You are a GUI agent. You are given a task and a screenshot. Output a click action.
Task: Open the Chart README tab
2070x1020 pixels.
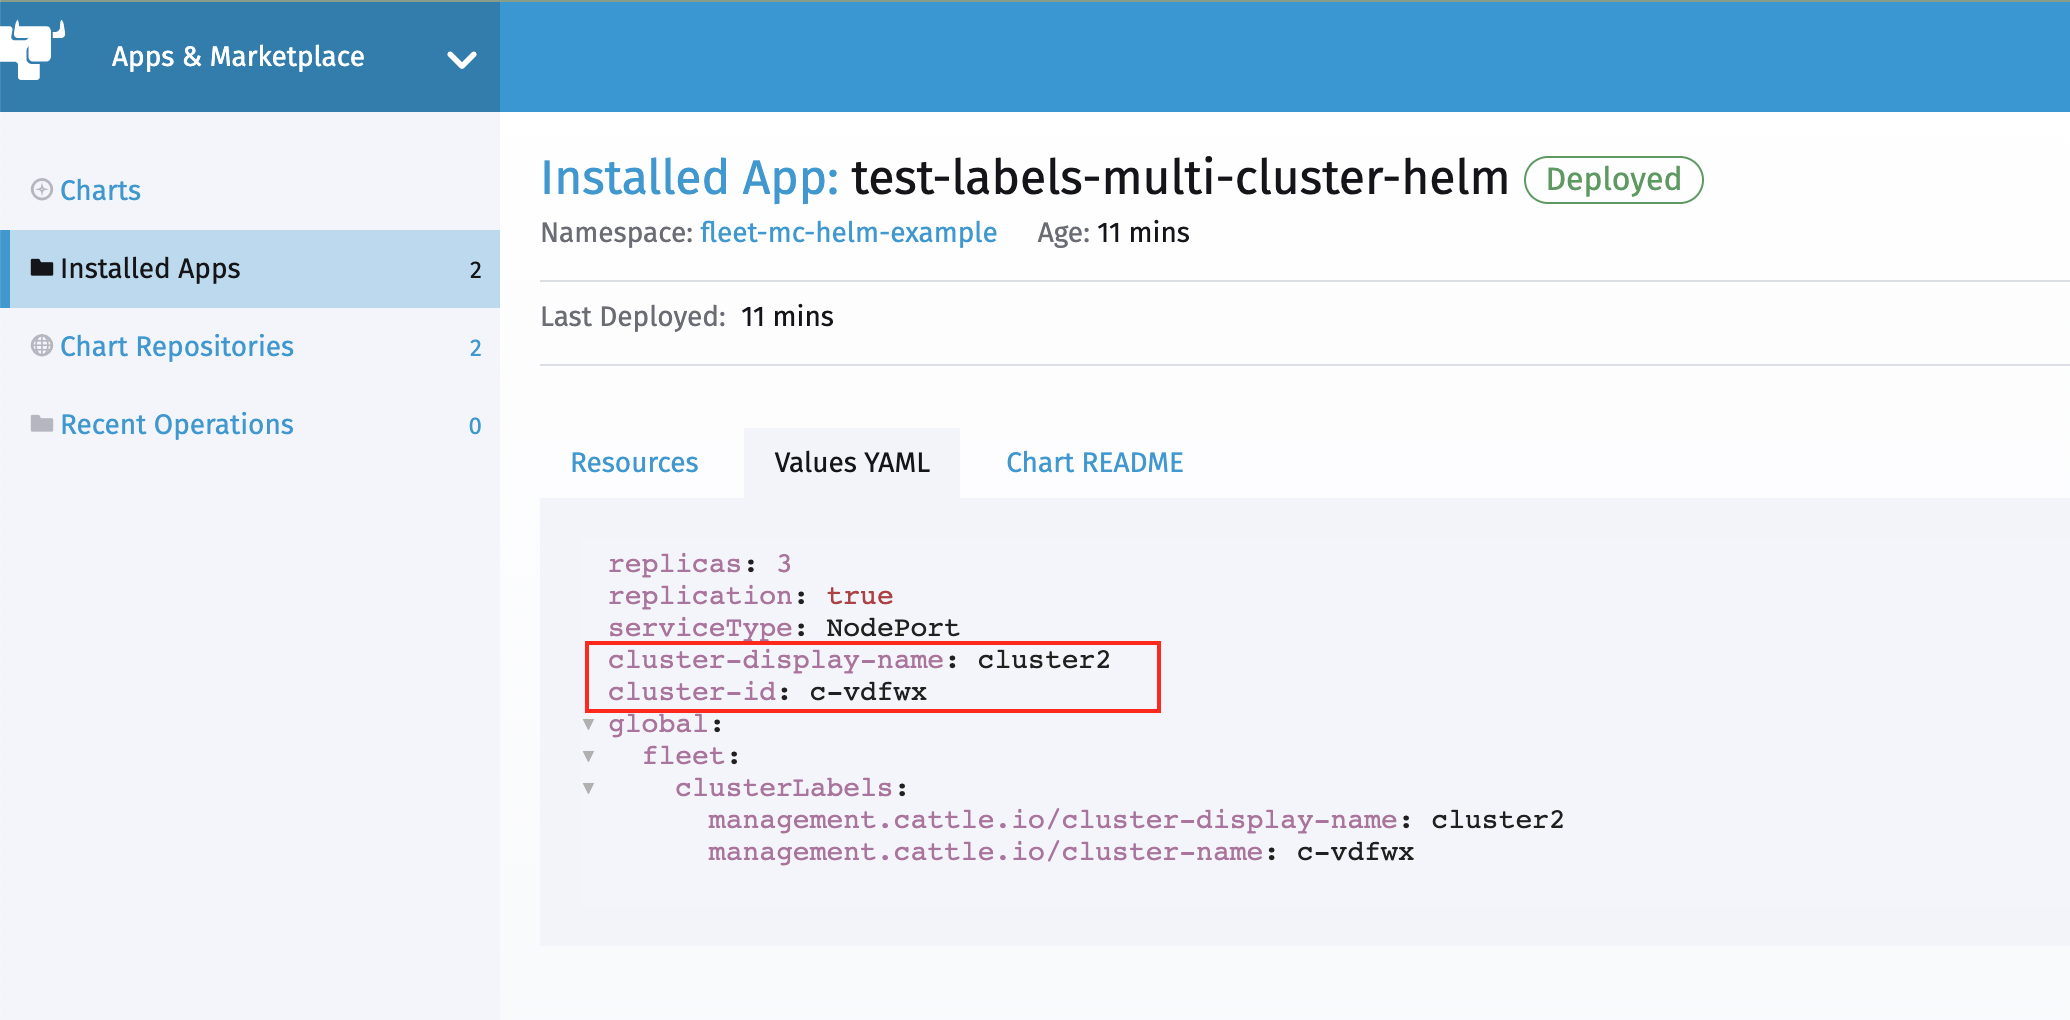click(x=1094, y=462)
